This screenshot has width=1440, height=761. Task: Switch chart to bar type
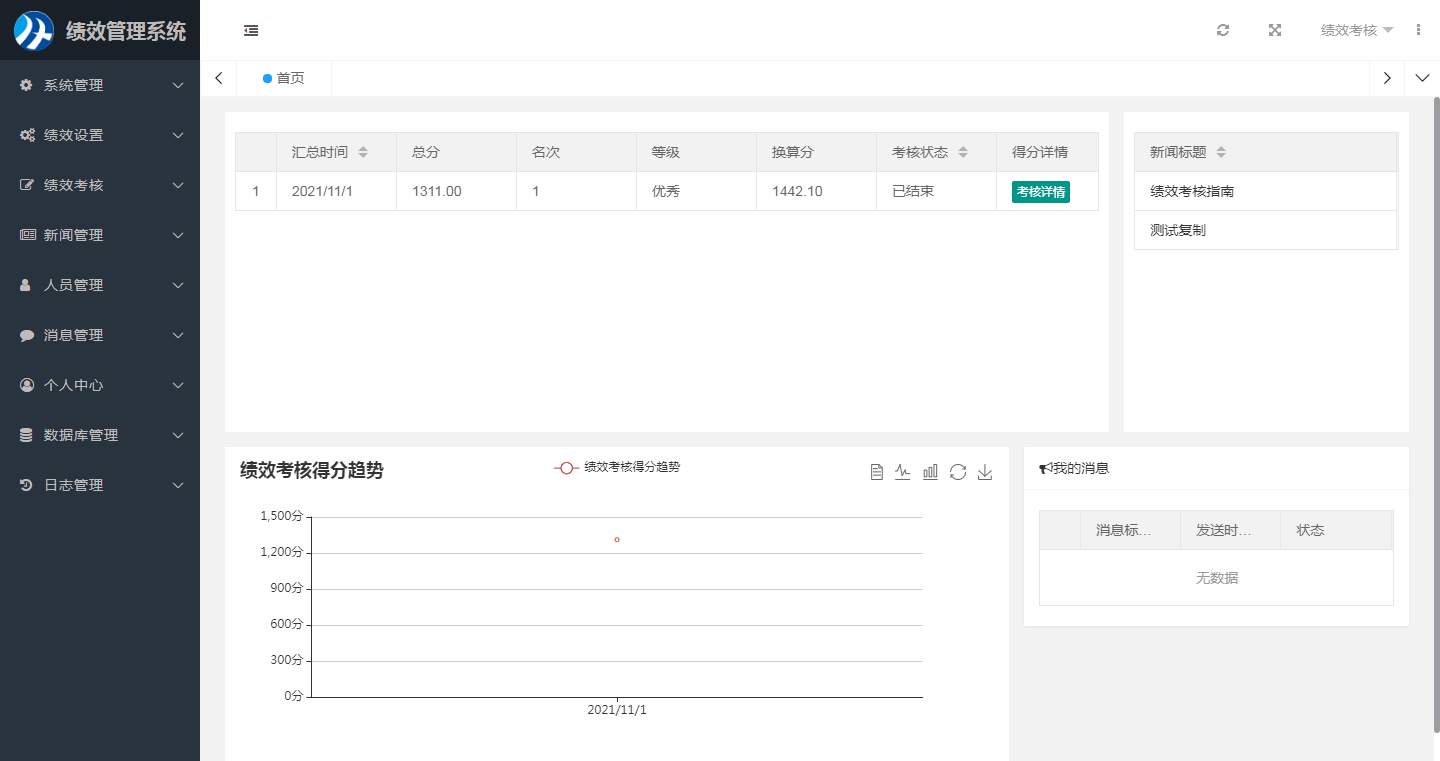click(930, 472)
